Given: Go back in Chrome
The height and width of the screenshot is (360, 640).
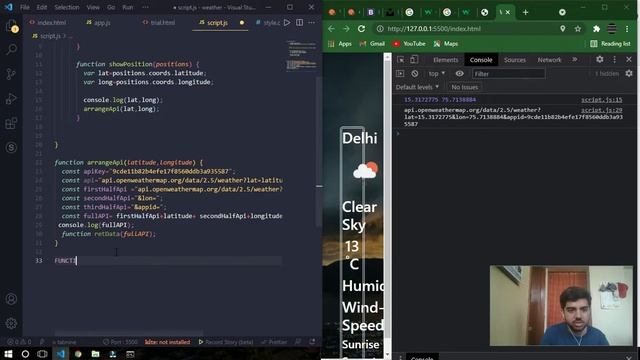Looking at the screenshot, I should click(331, 29).
